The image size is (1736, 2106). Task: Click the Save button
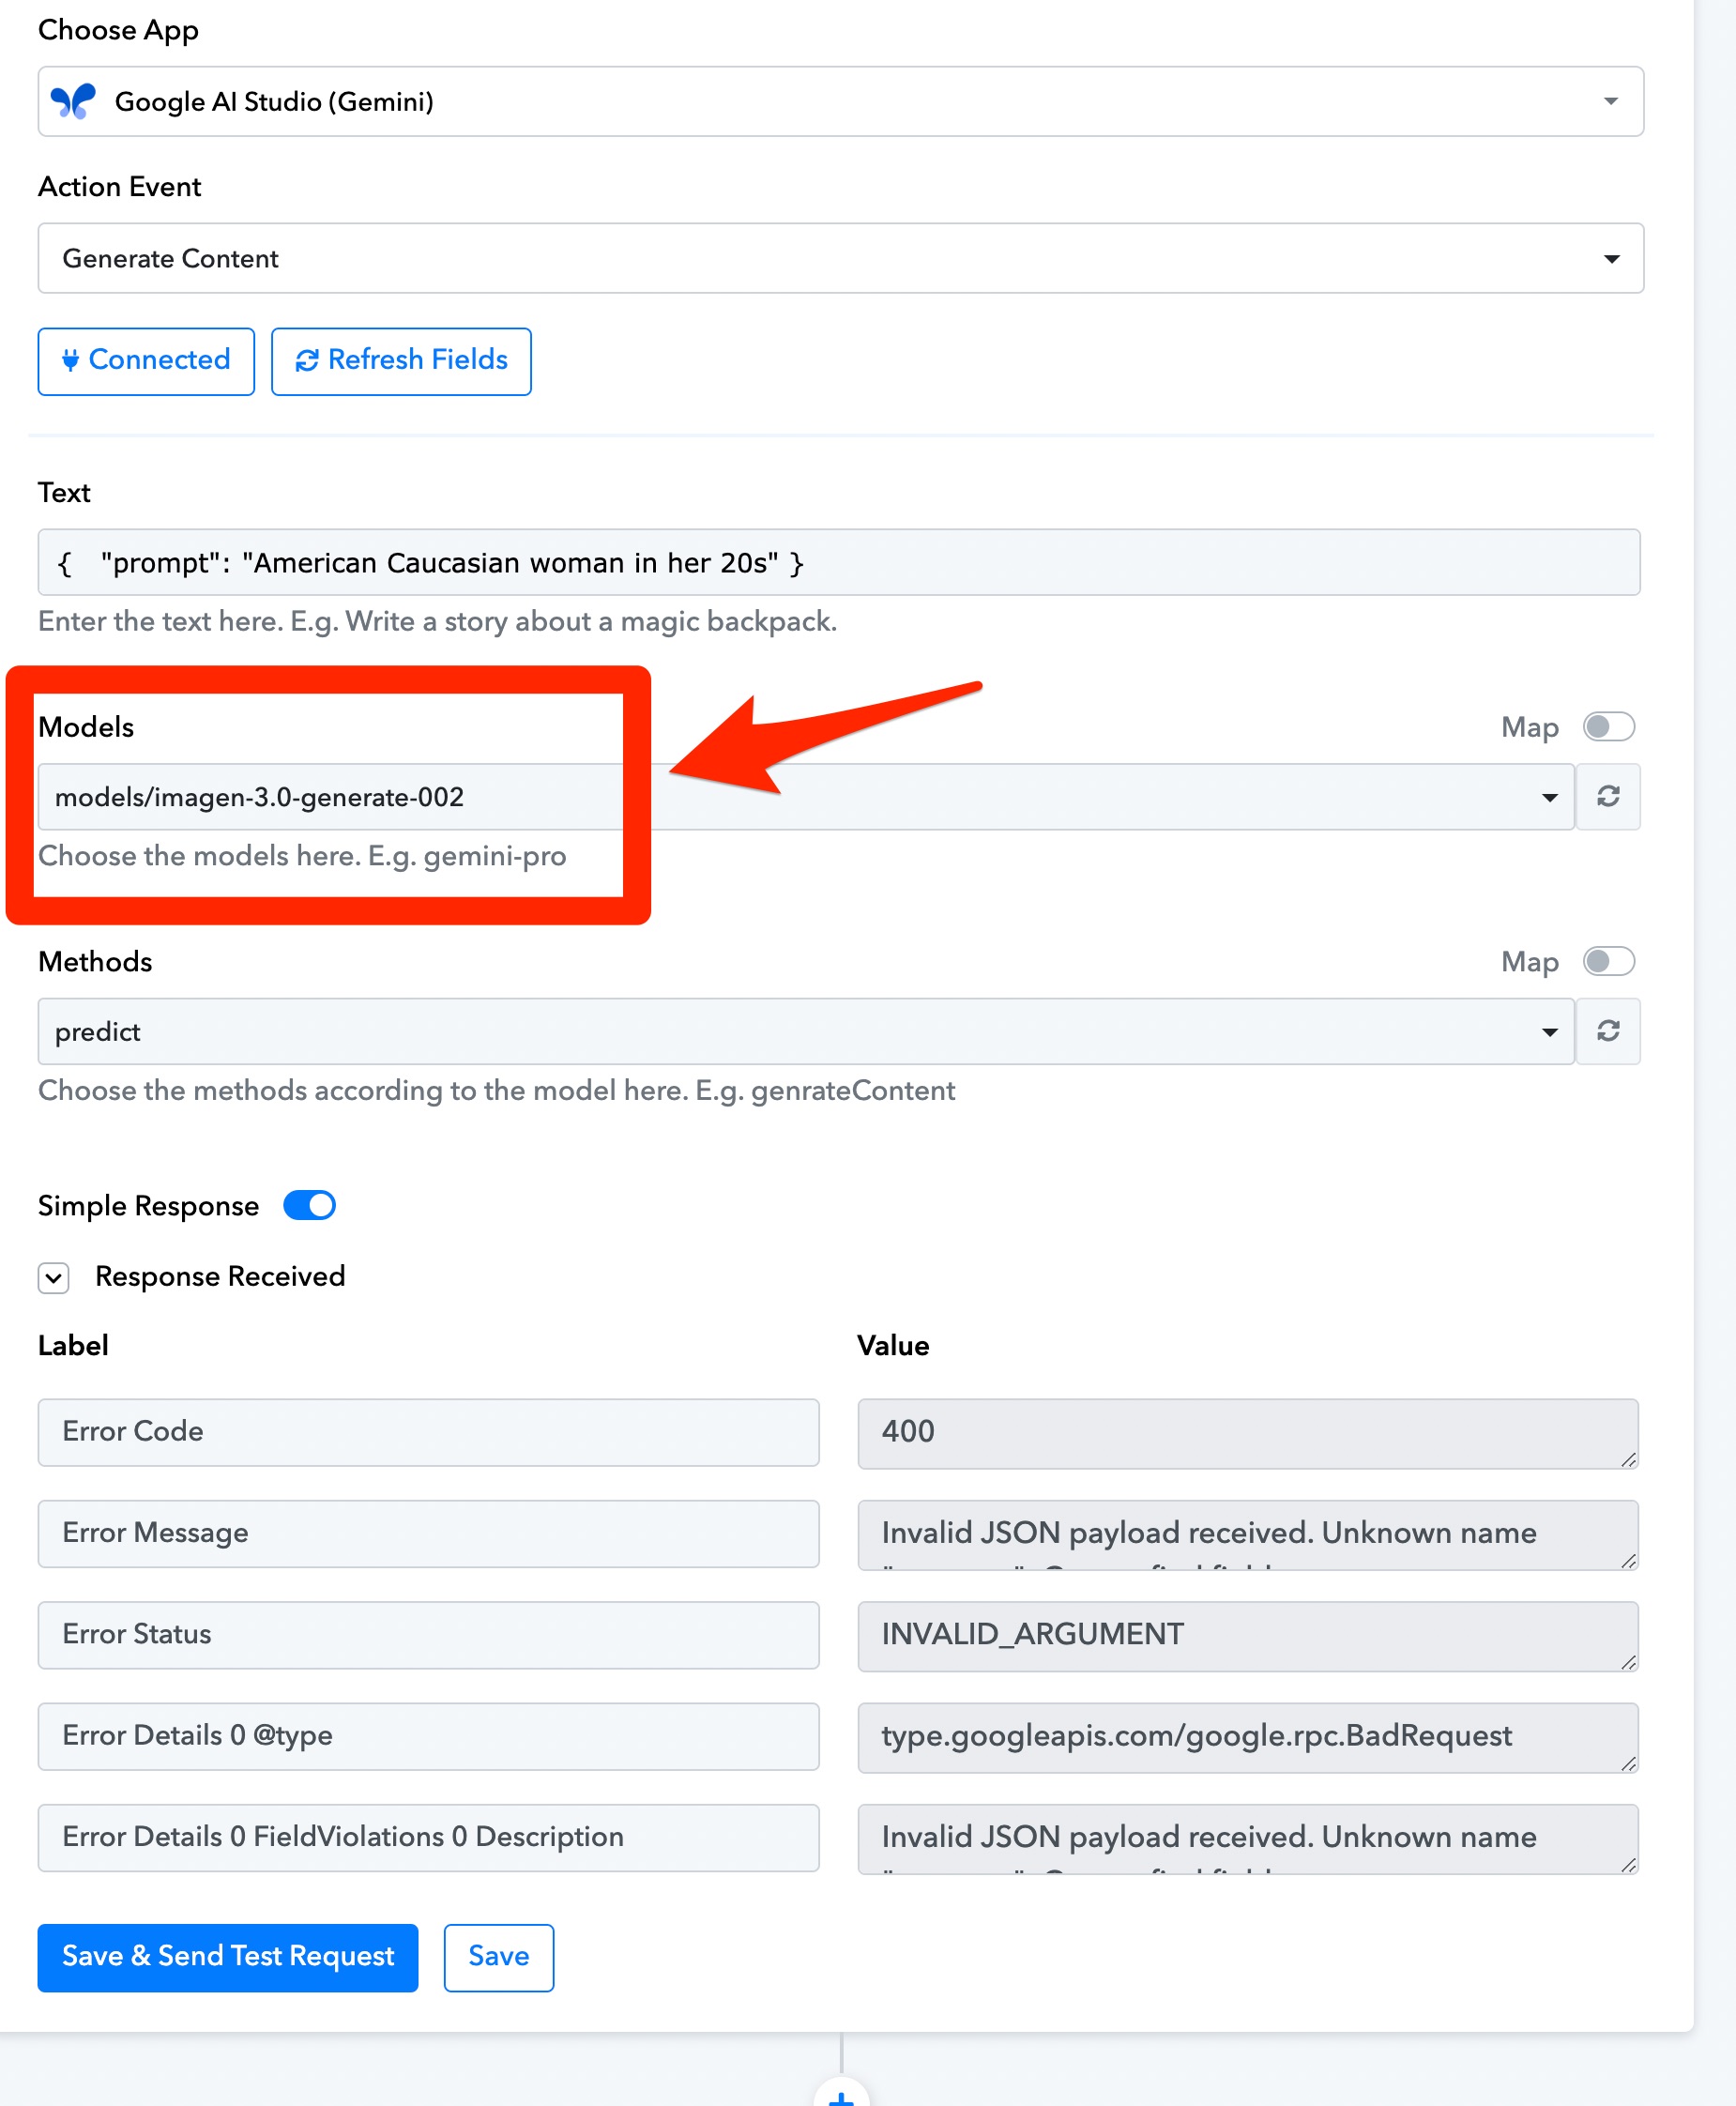(x=498, y=1957)
